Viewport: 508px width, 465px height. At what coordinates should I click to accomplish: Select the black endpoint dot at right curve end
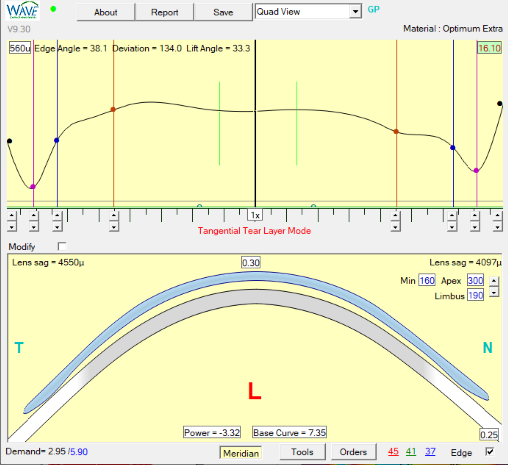coord(500,104)
